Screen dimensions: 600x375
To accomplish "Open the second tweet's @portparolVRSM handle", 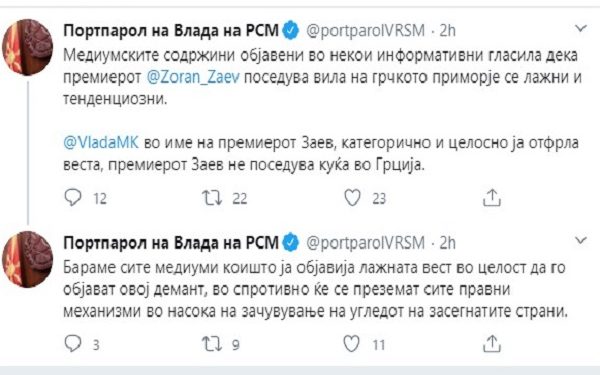I will point(365,243).
